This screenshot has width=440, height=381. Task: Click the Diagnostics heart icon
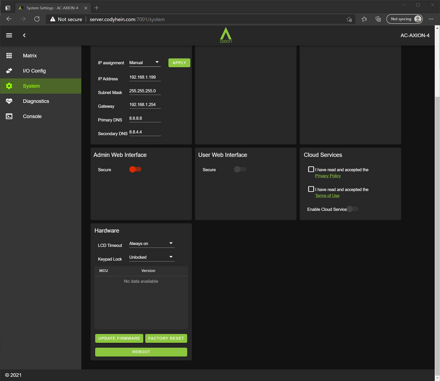click(x=9, y=101)
